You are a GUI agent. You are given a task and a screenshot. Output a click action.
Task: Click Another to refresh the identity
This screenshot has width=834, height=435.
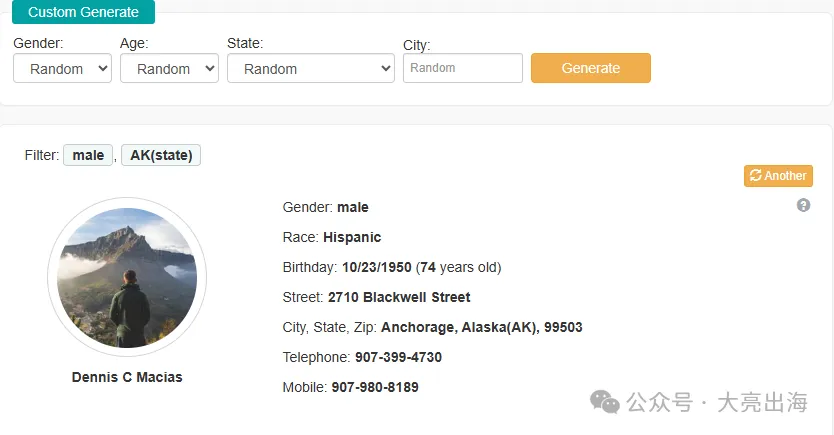[x=778, y=176]
